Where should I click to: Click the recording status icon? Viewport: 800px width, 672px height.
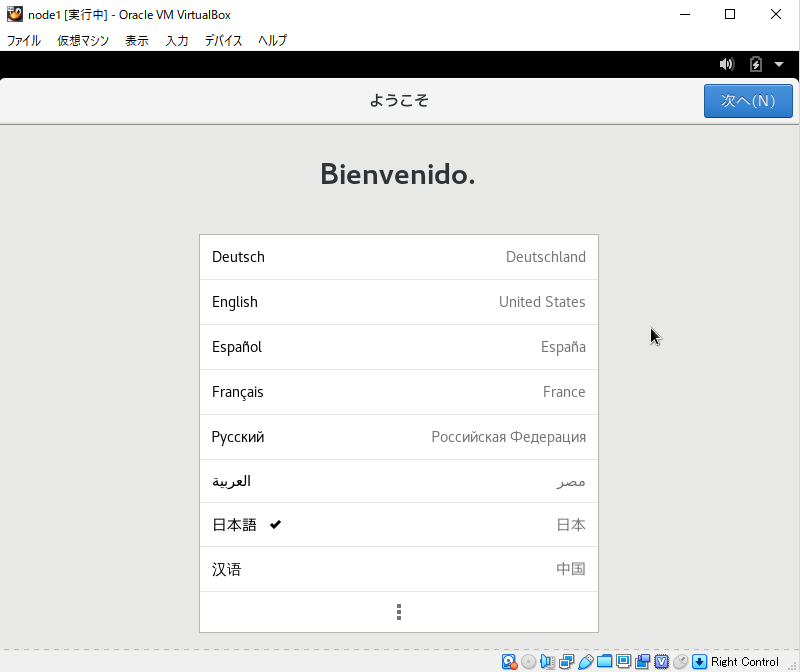coord(642,662)
